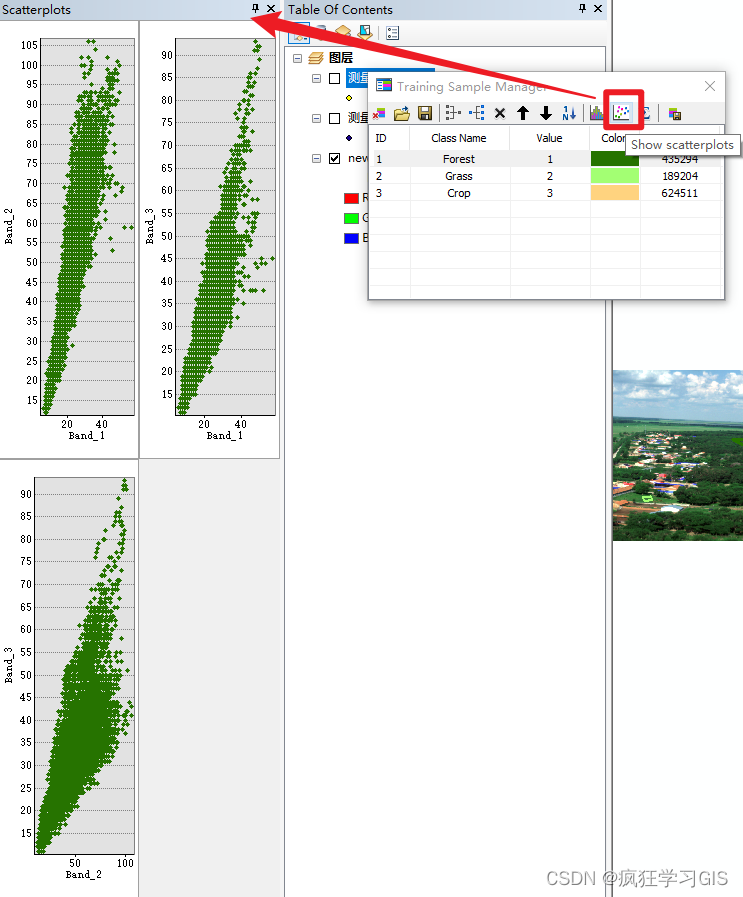
Task: Click the Class Name column header
Action: (x=459, y=138)
